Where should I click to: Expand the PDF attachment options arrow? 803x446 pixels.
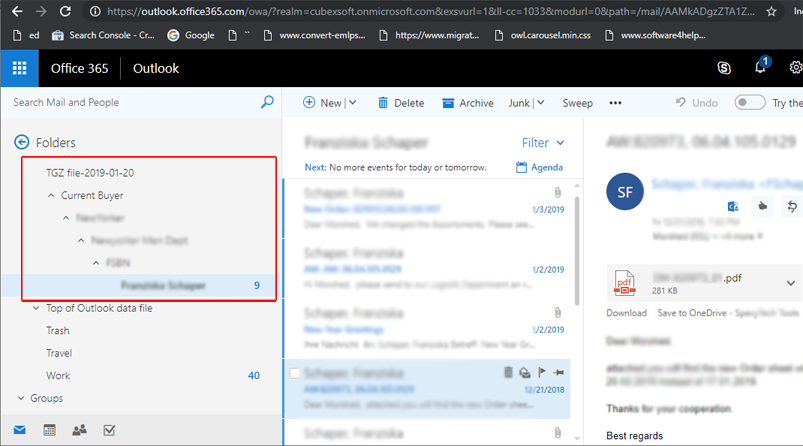pos(790,283)
